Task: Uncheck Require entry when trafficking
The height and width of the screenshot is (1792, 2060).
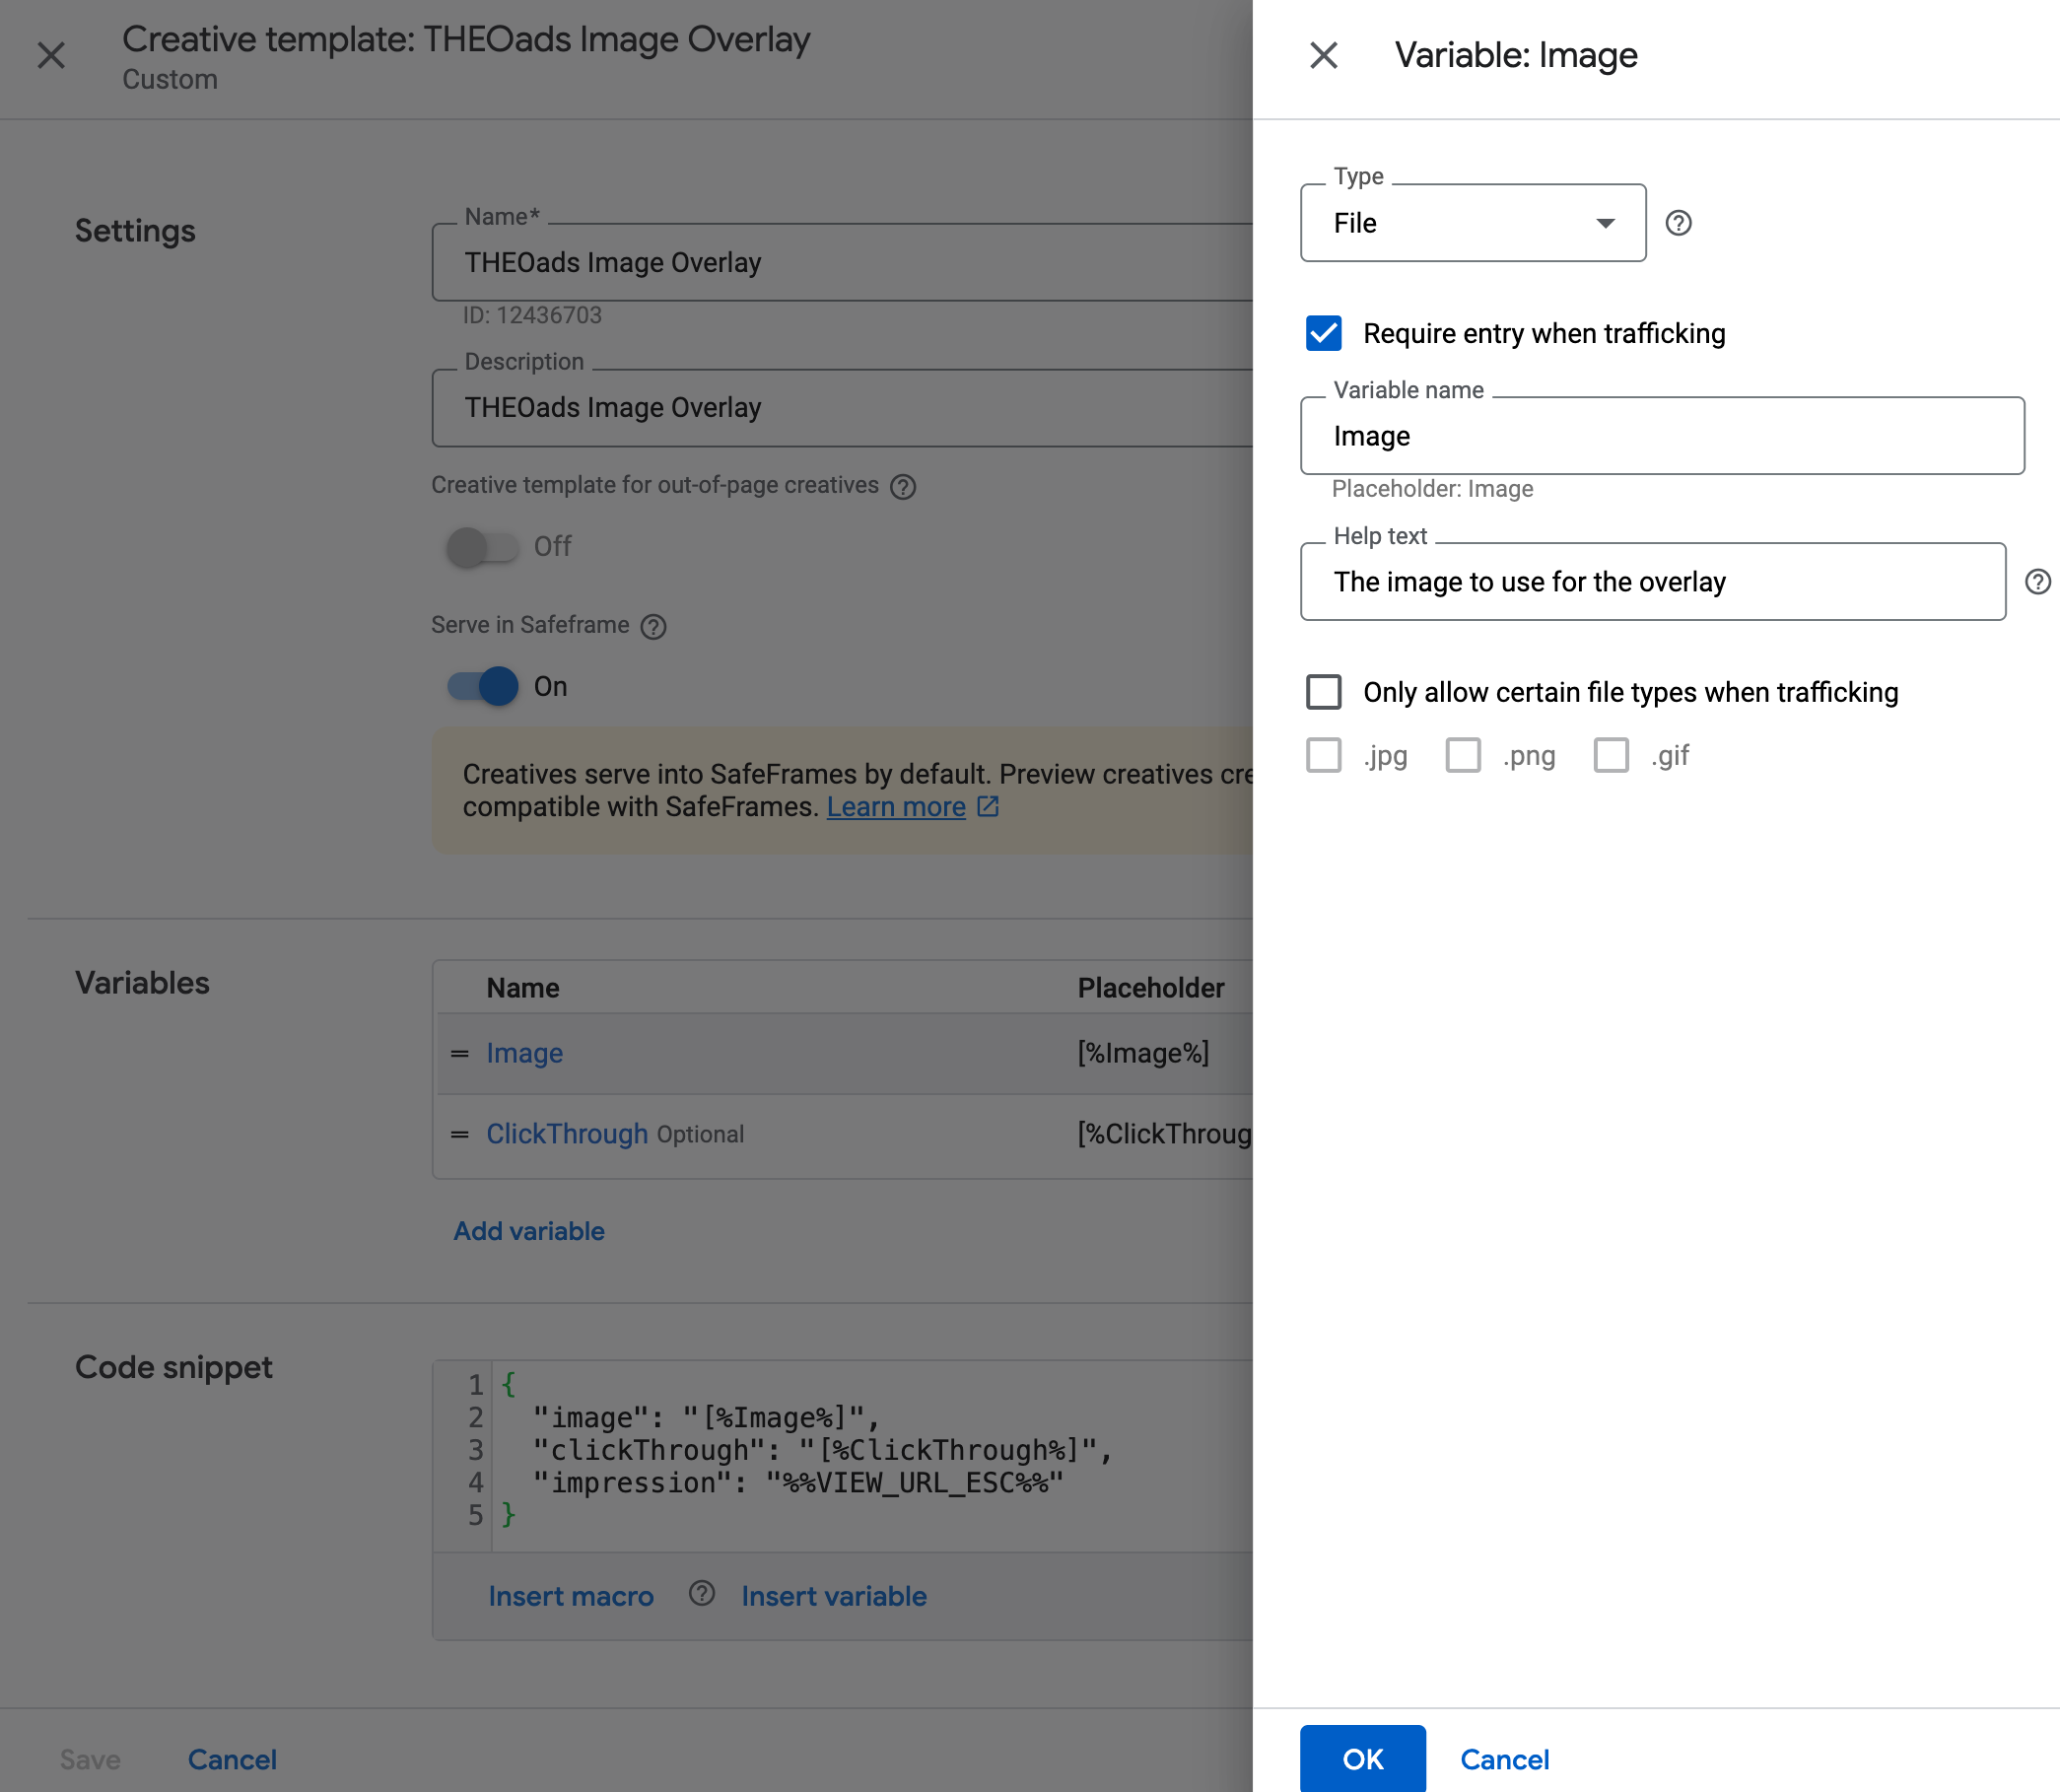Action: tap(1323, 333)
